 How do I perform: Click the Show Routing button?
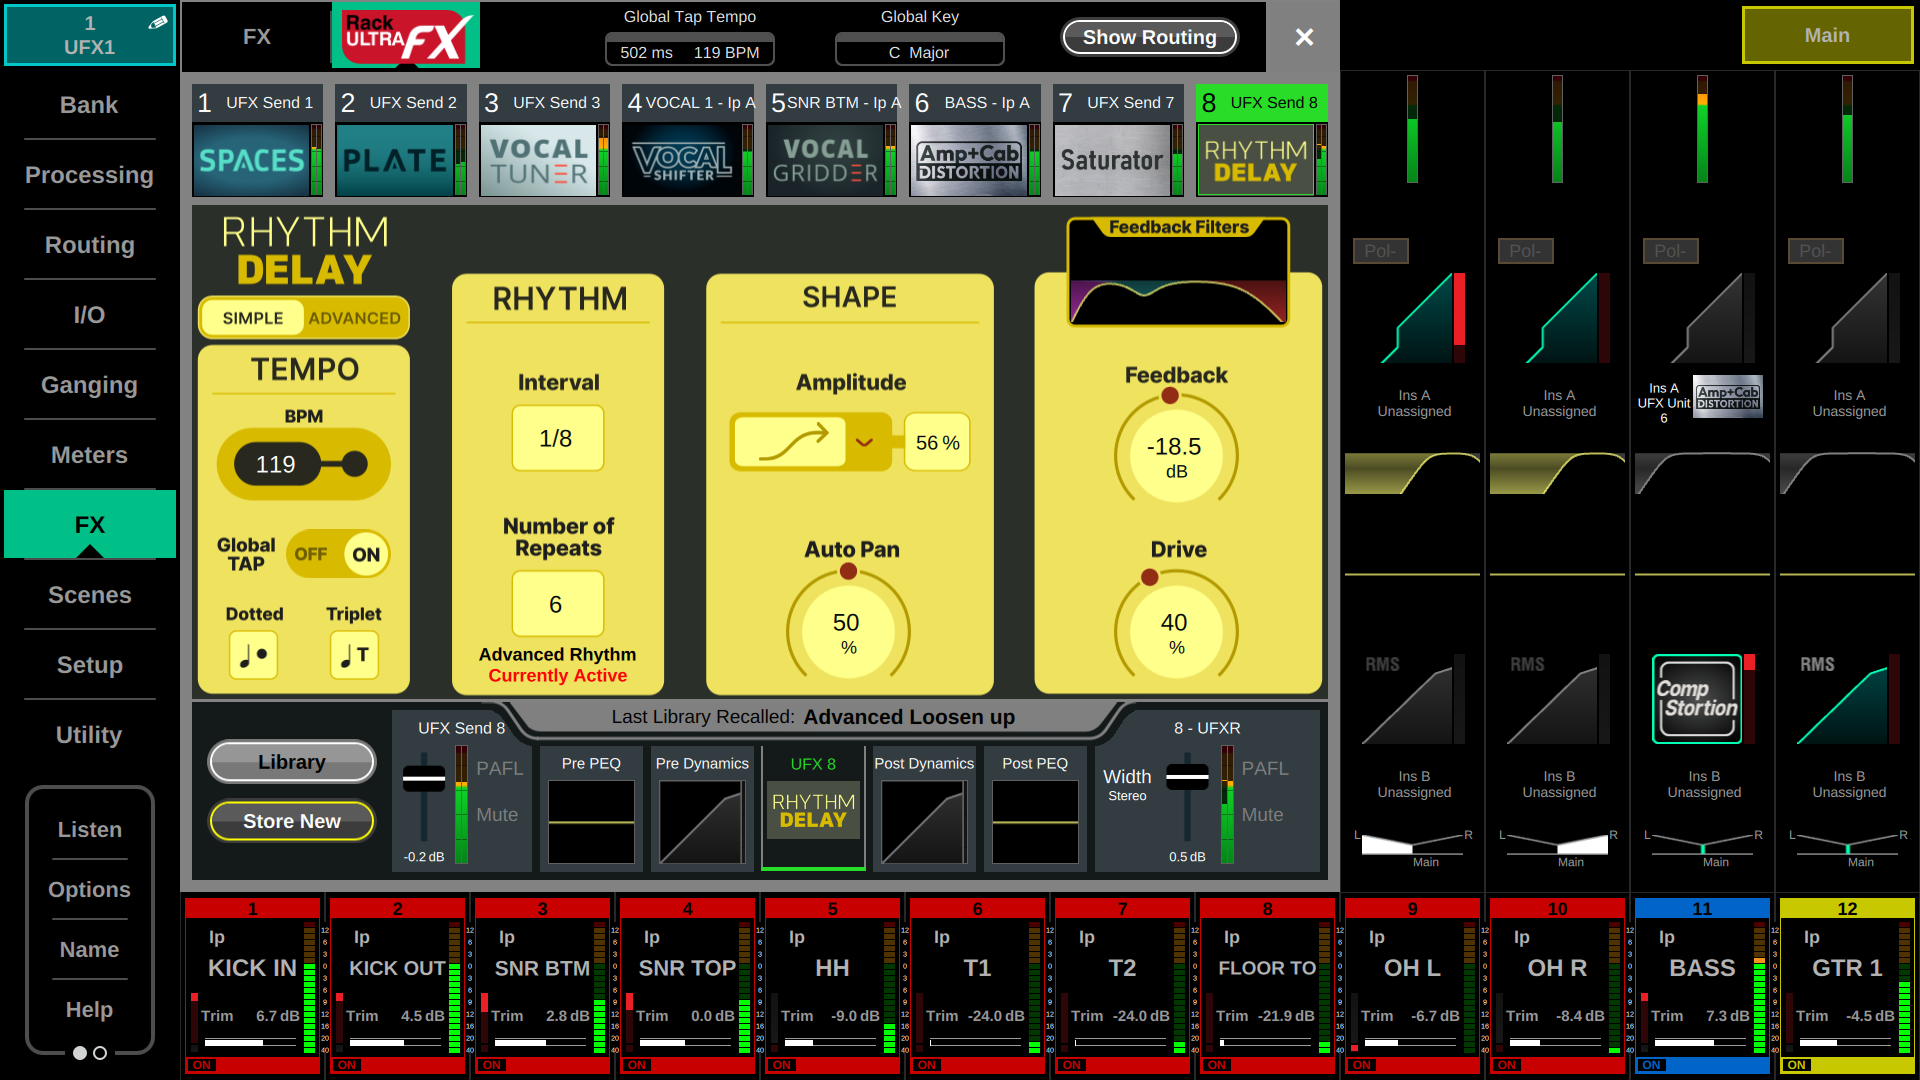(1149, 37)
